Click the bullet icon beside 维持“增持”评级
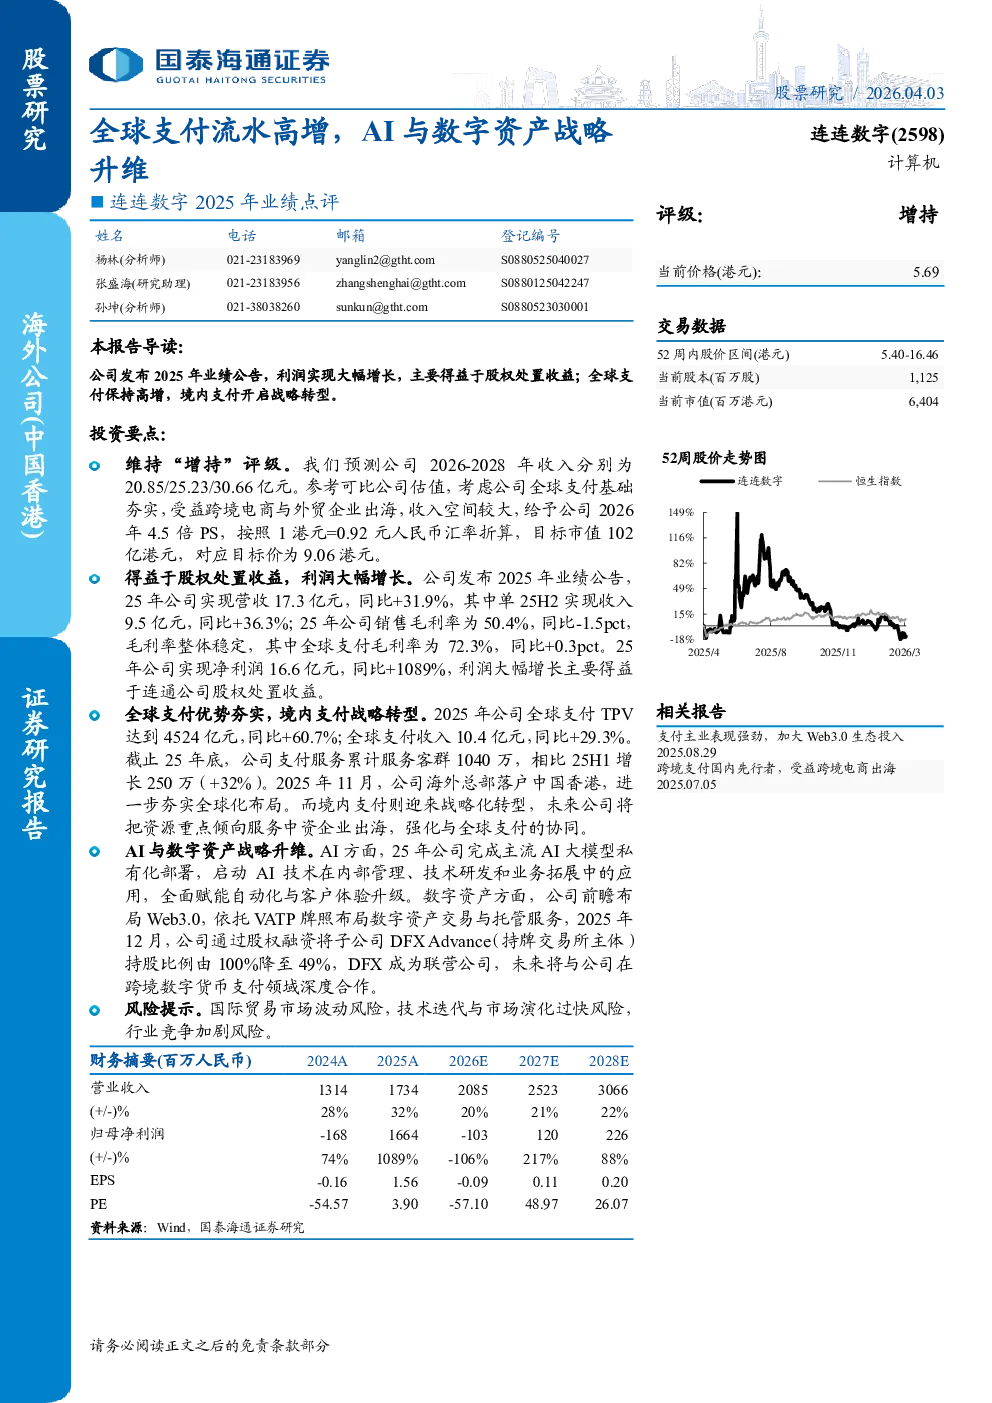992x1403 pixels. coord(95,466)
